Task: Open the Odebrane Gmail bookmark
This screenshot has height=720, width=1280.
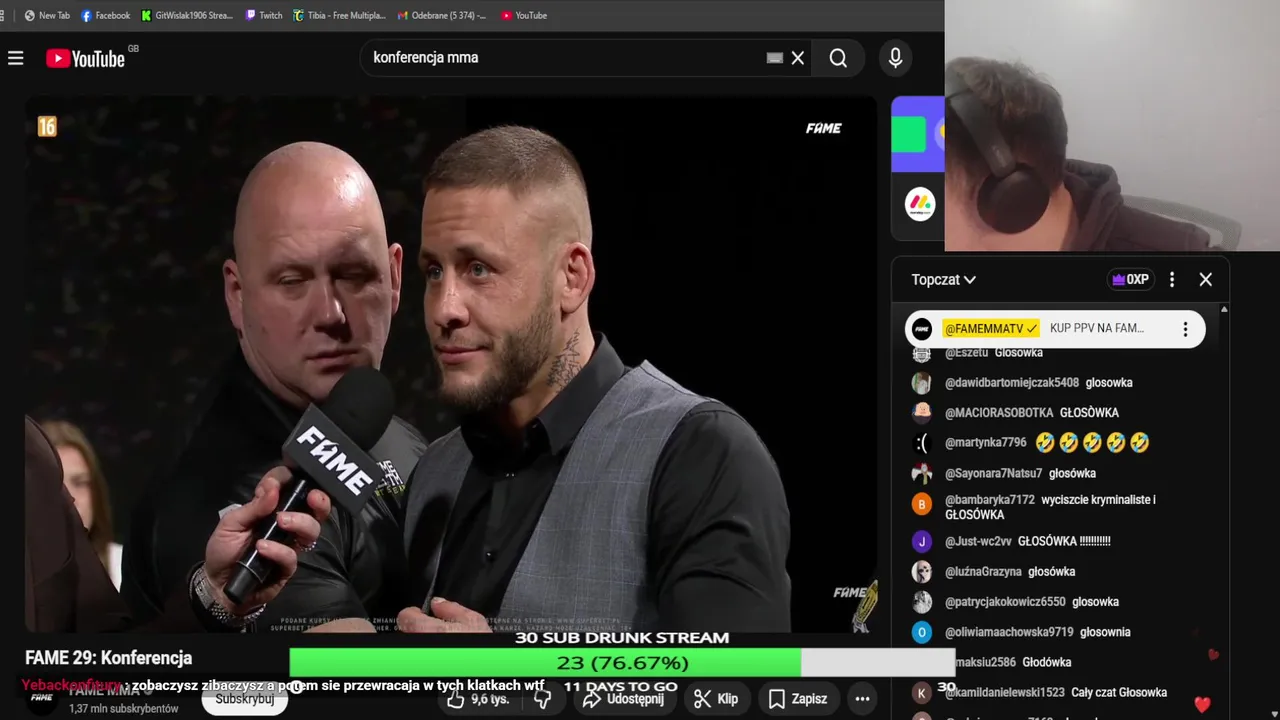Action: [x=441, y=15]
